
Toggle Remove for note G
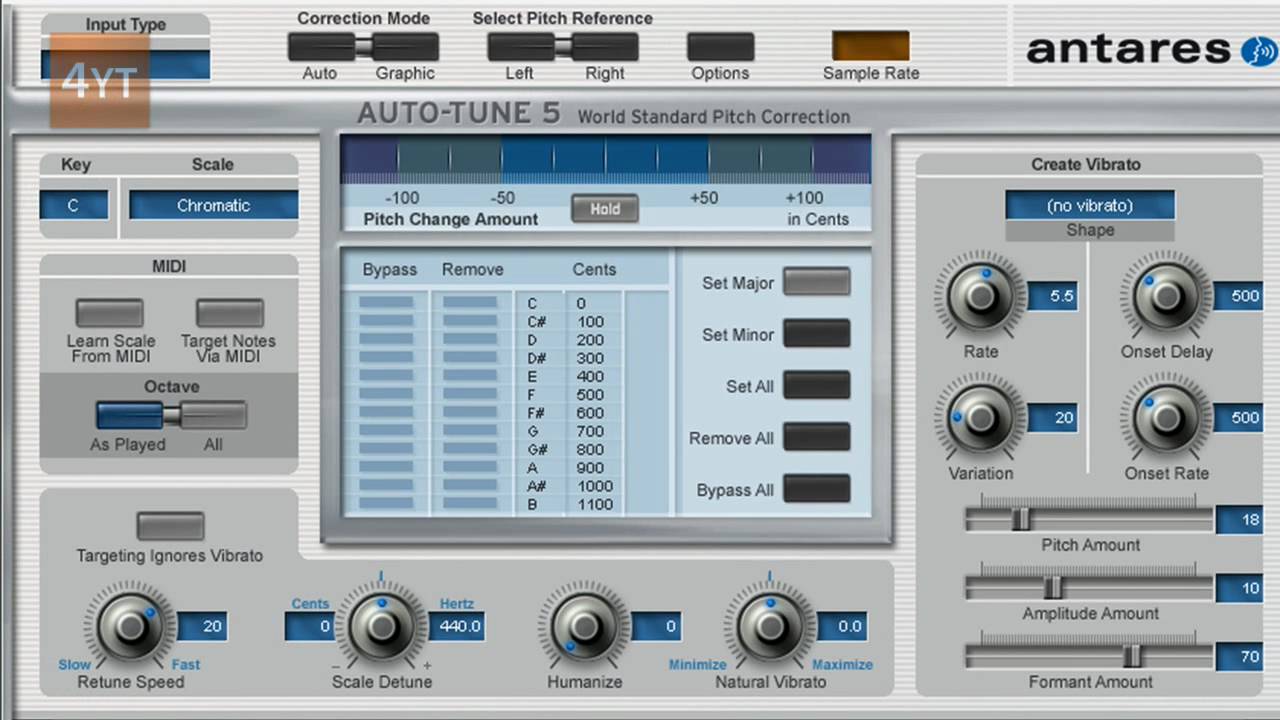click(x=470, y=432)
